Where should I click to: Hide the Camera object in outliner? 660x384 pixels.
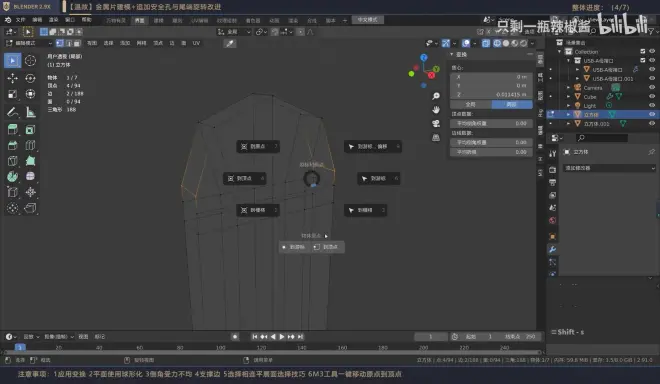click(652, 88)
